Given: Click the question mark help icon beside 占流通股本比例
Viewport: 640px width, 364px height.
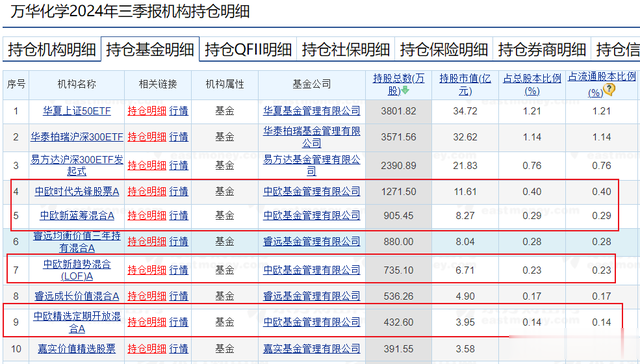Looking at the screenshot, I should coord(609,89).
